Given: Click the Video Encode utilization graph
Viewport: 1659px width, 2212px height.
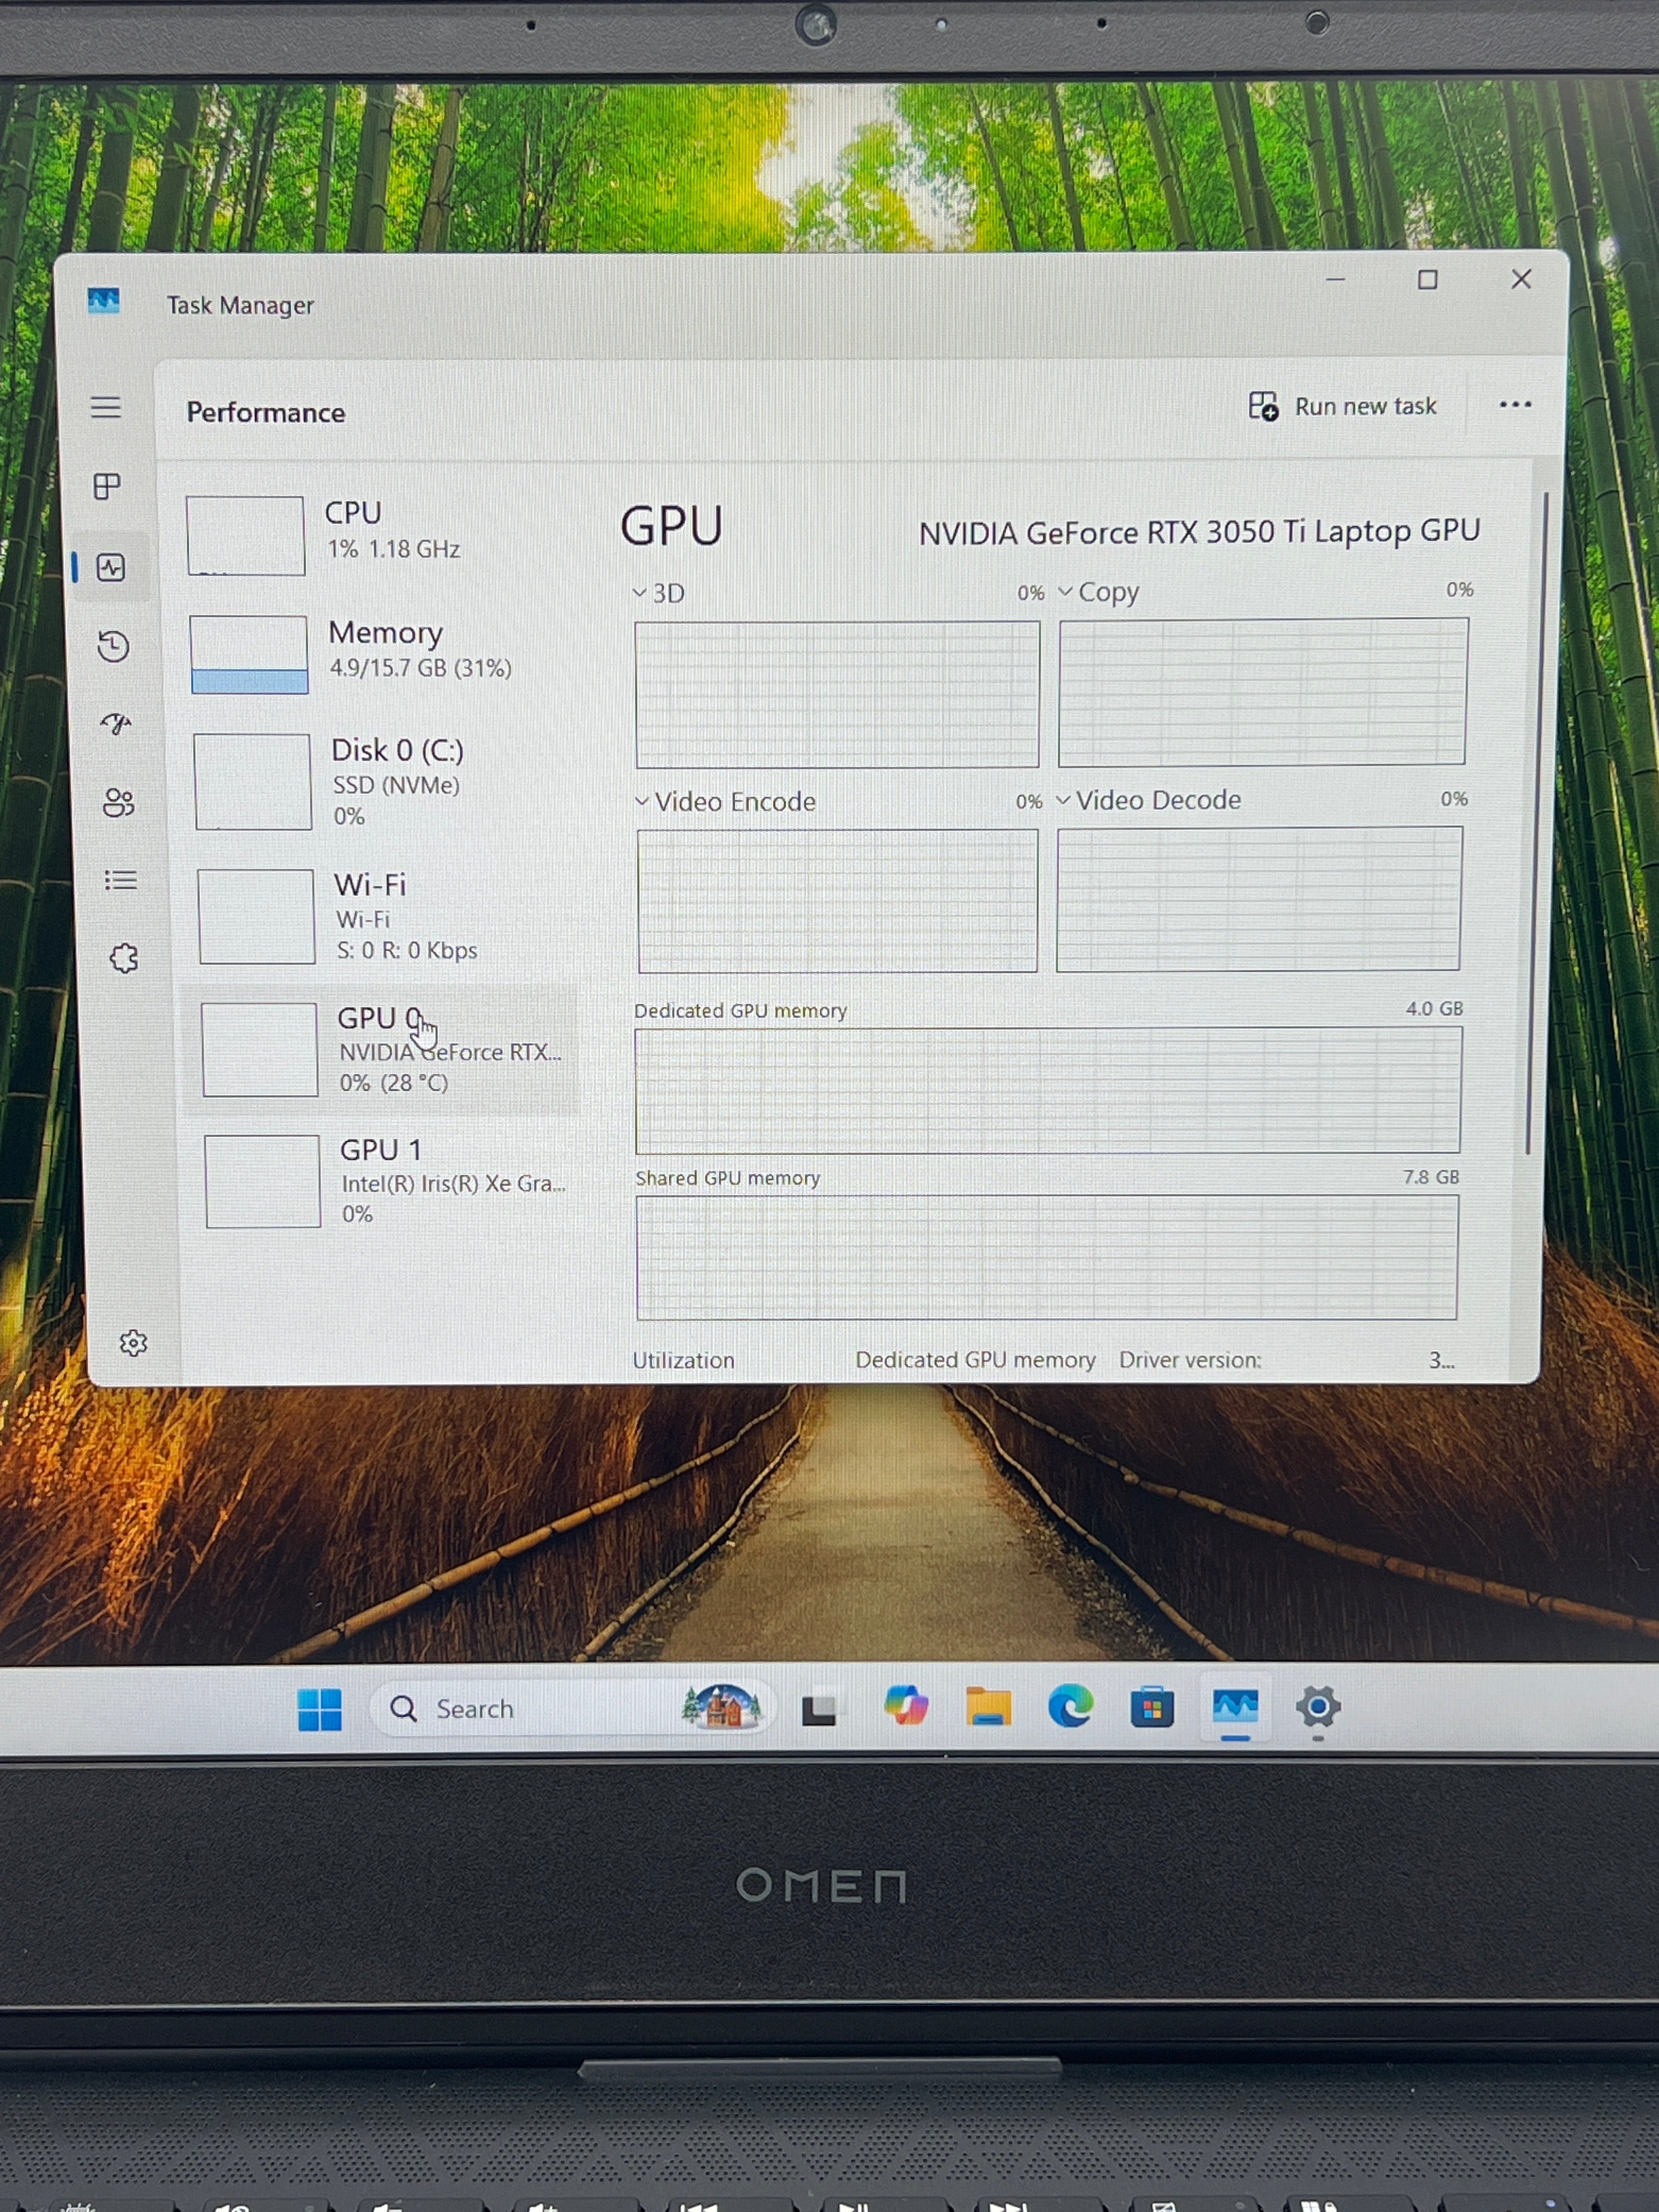Looking at the screenshot, I should tap(838, 900).
